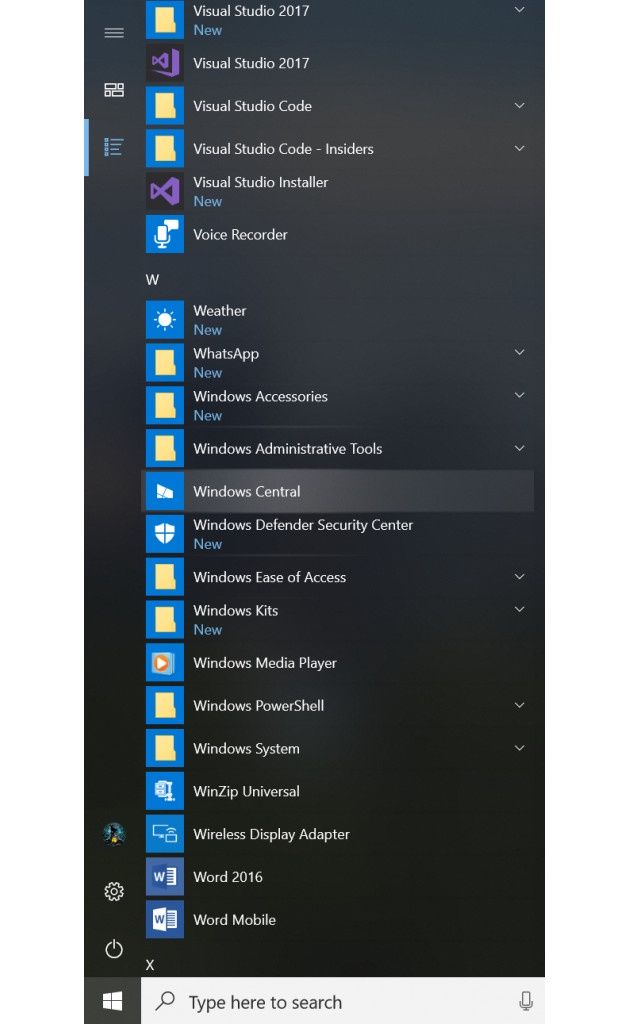Open the user account avatar
The width and height of the screenshot is (630, 1024).
tap(114, 834)
